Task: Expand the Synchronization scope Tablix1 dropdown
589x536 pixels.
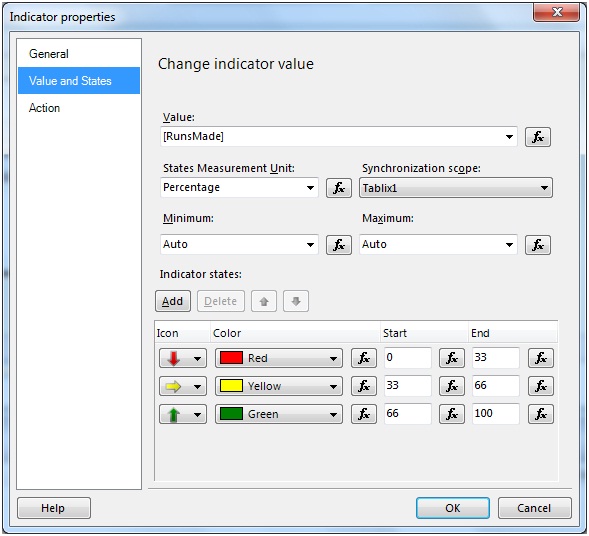Action: [x=456, y=188]
